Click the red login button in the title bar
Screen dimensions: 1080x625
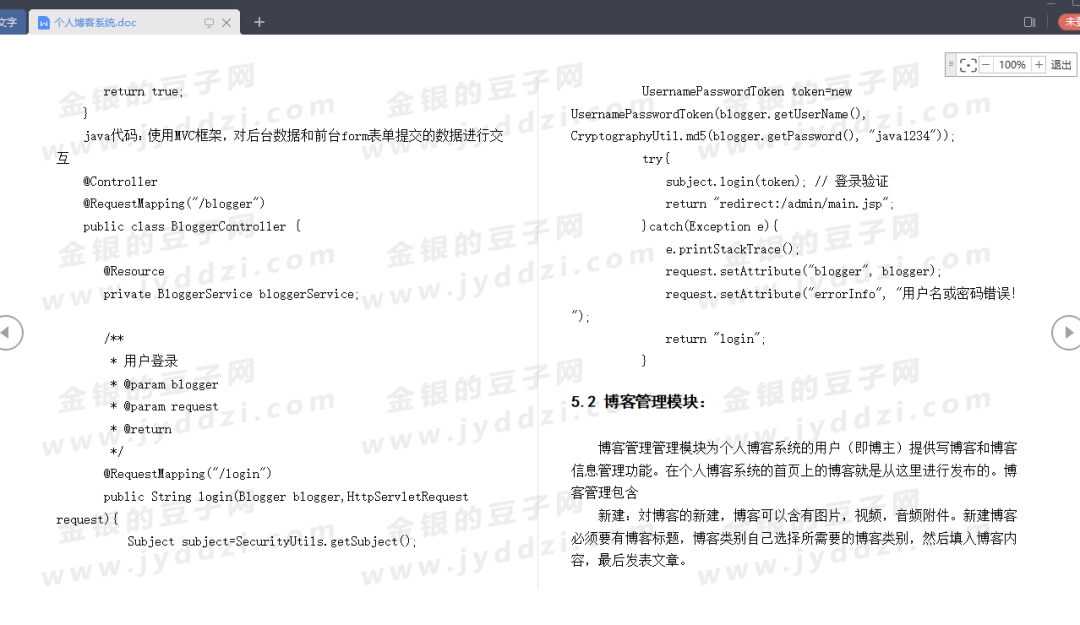click(1070, 22)
